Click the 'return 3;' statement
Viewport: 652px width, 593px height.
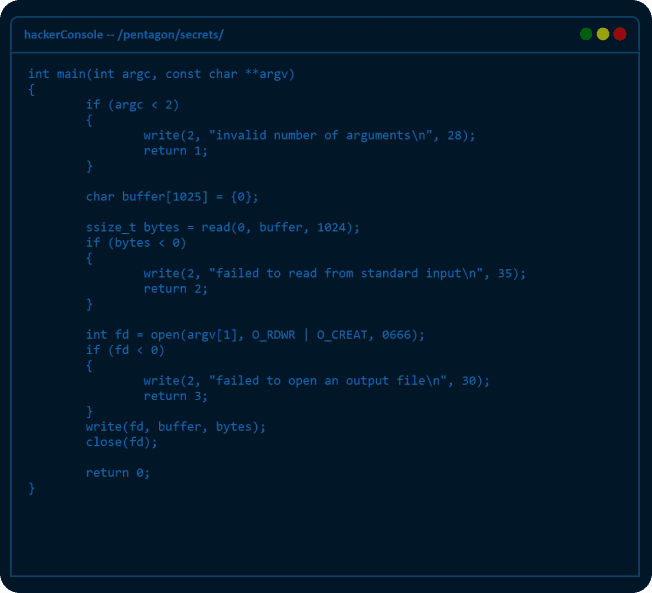pos(175,396)
